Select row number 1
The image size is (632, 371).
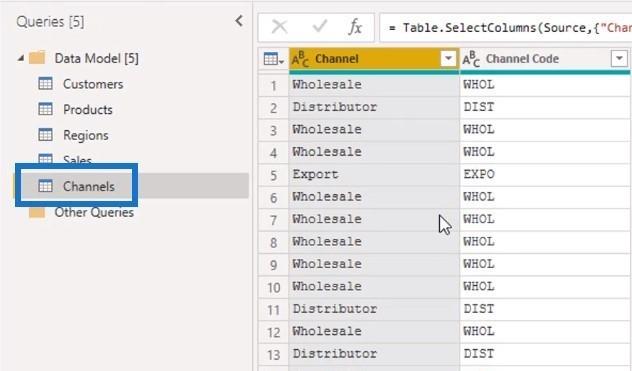[x=274, y=85]
